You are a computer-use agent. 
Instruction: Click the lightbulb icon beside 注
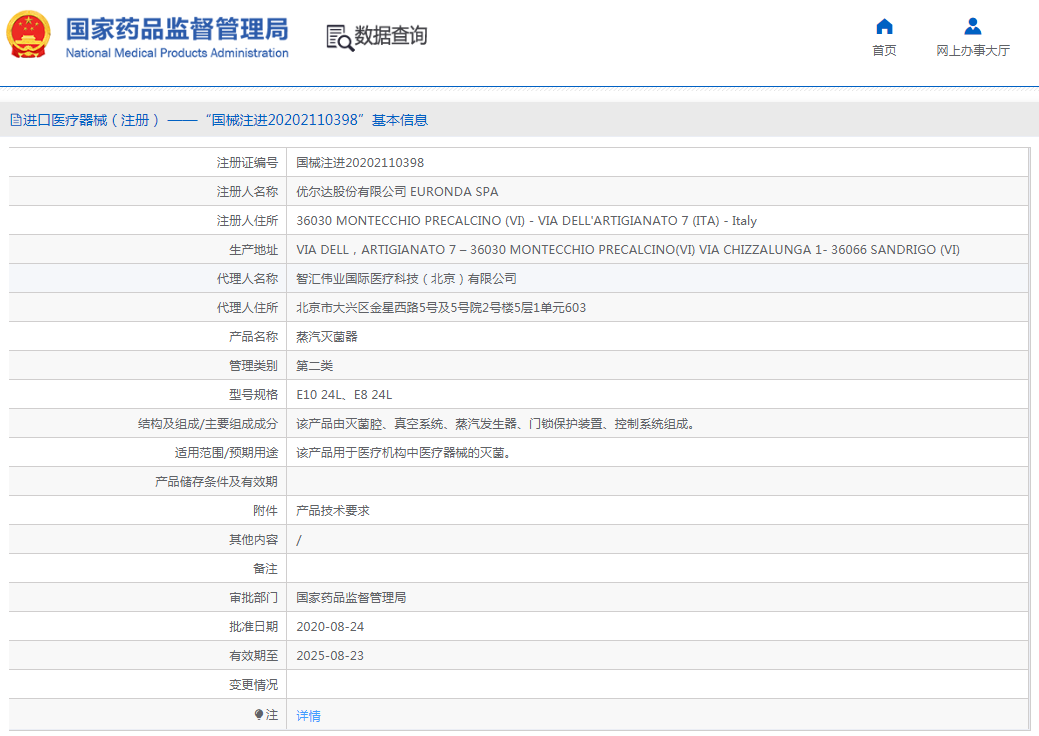click(x=259, y=715)
